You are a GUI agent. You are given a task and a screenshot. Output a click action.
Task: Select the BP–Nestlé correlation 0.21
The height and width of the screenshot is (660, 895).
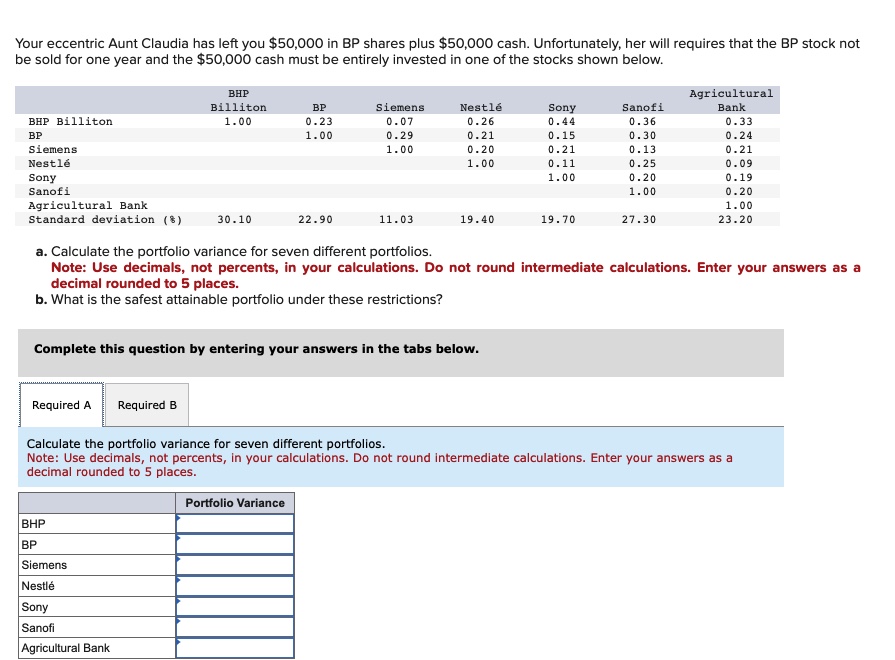(481, 136)
